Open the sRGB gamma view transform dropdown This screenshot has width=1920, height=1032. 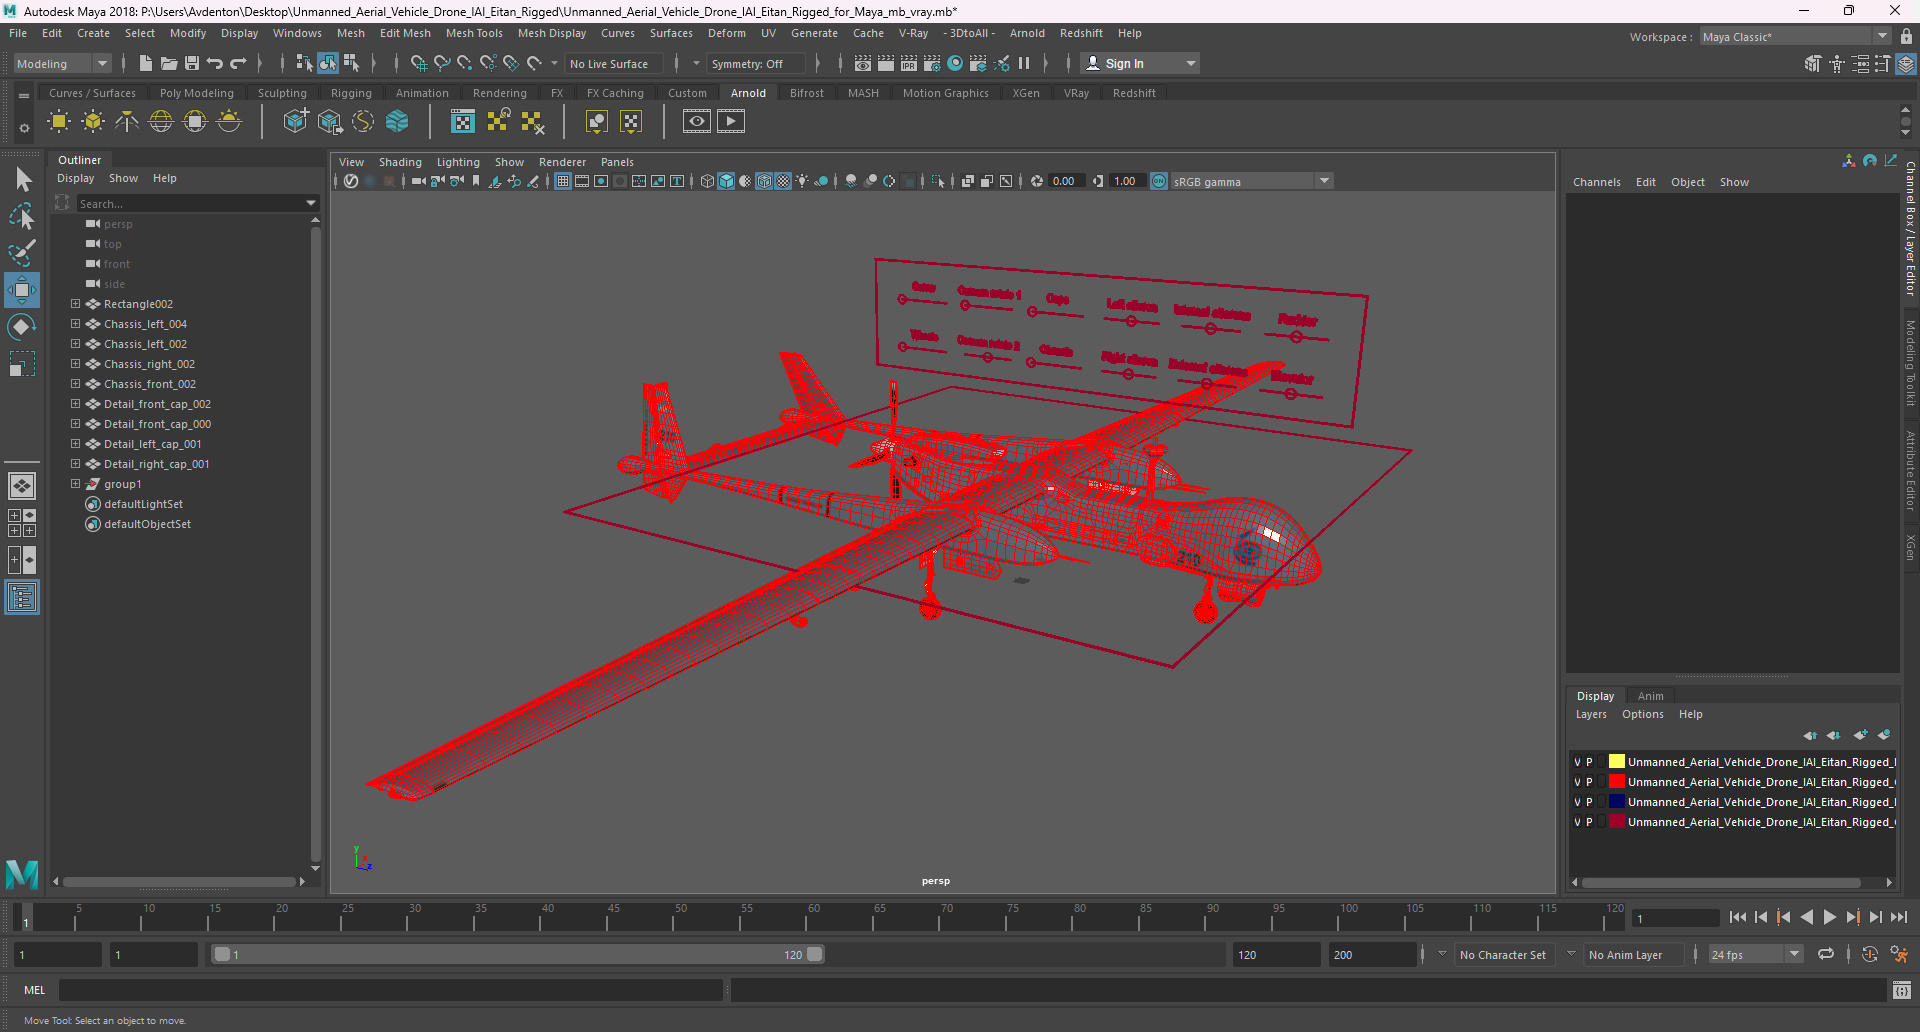coord(1325,181)
